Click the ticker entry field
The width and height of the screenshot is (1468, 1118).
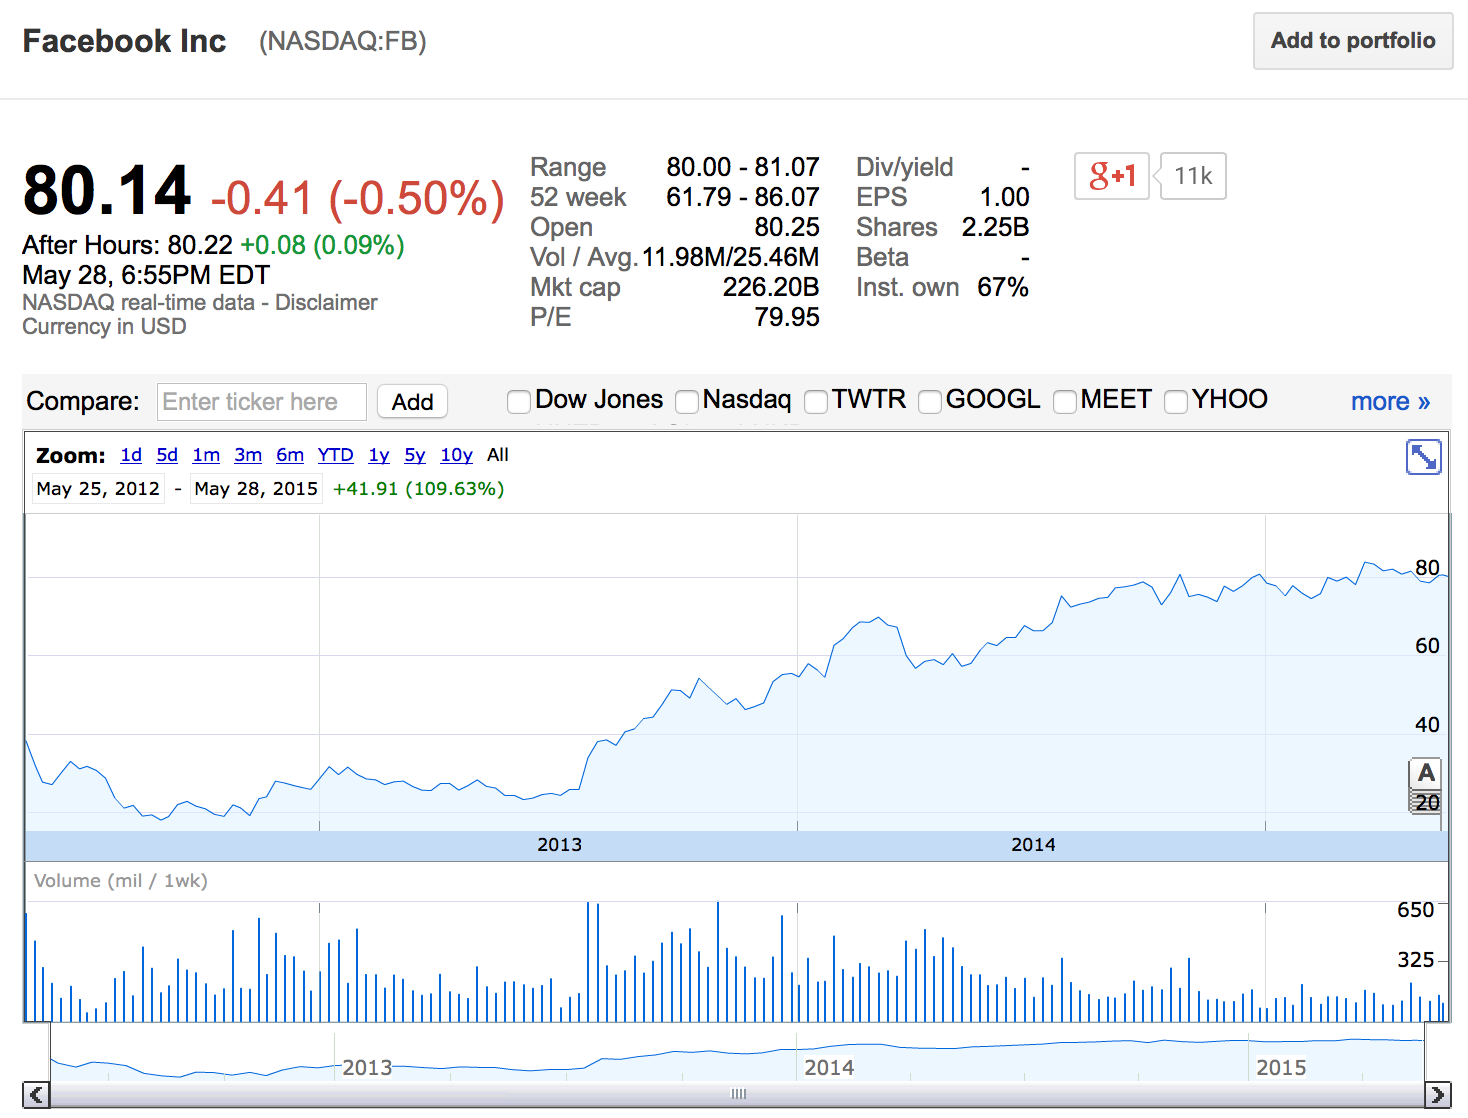pyautogui.click(x=262, y=402)
